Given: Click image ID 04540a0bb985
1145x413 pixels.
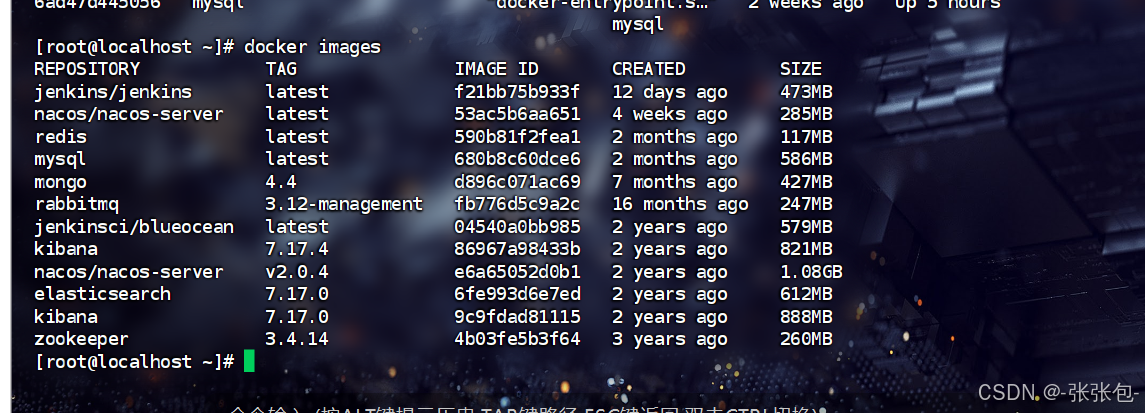Looking at the screenshot, I should (x=517, y=227).
